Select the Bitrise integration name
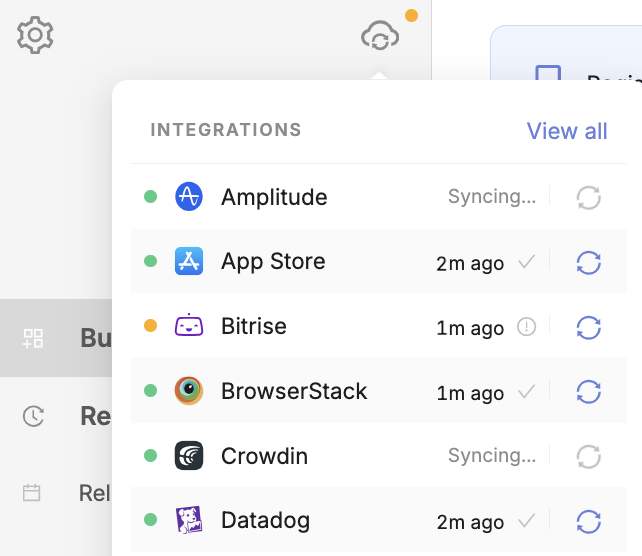642x556 pixels. (254, 326)
